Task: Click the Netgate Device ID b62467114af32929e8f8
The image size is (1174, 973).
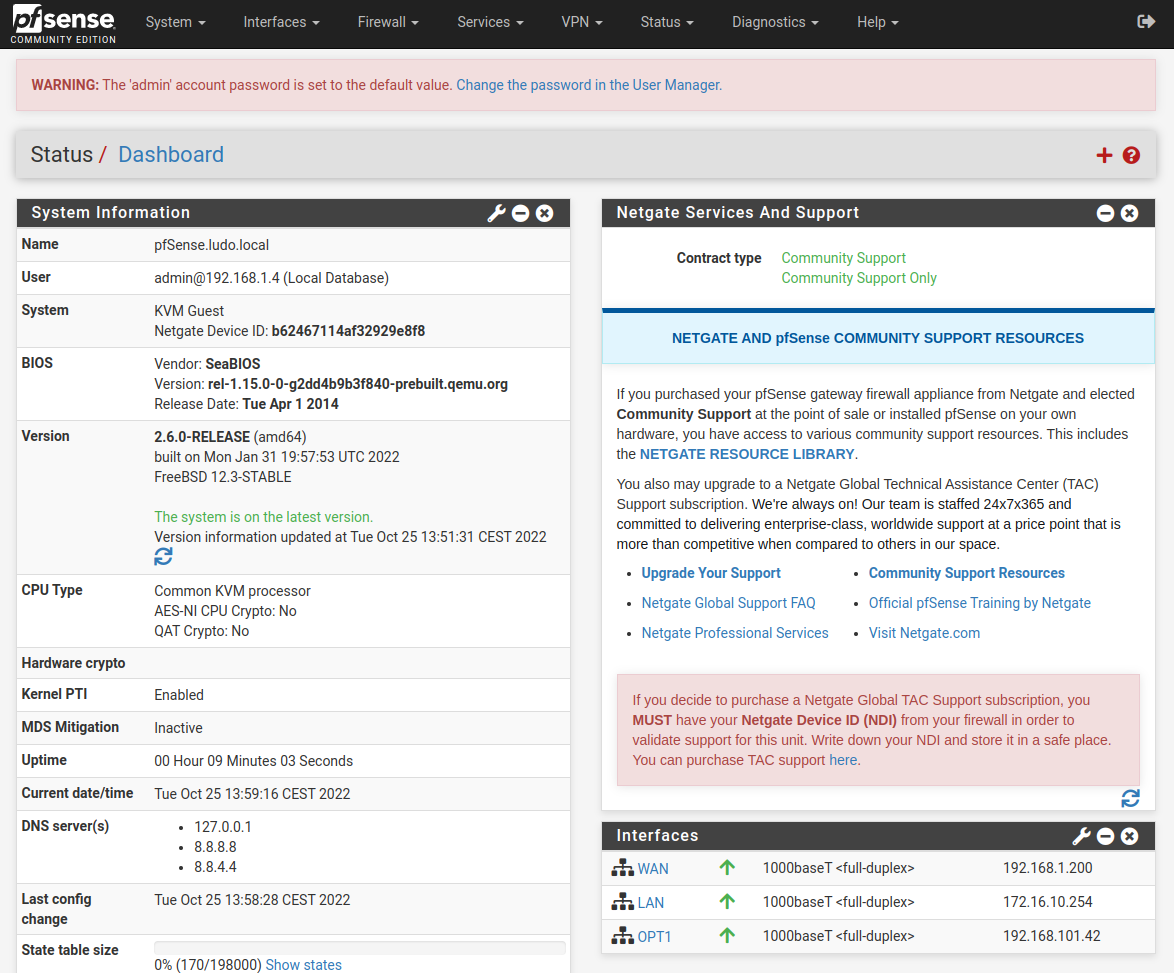Action: point(348,331)
